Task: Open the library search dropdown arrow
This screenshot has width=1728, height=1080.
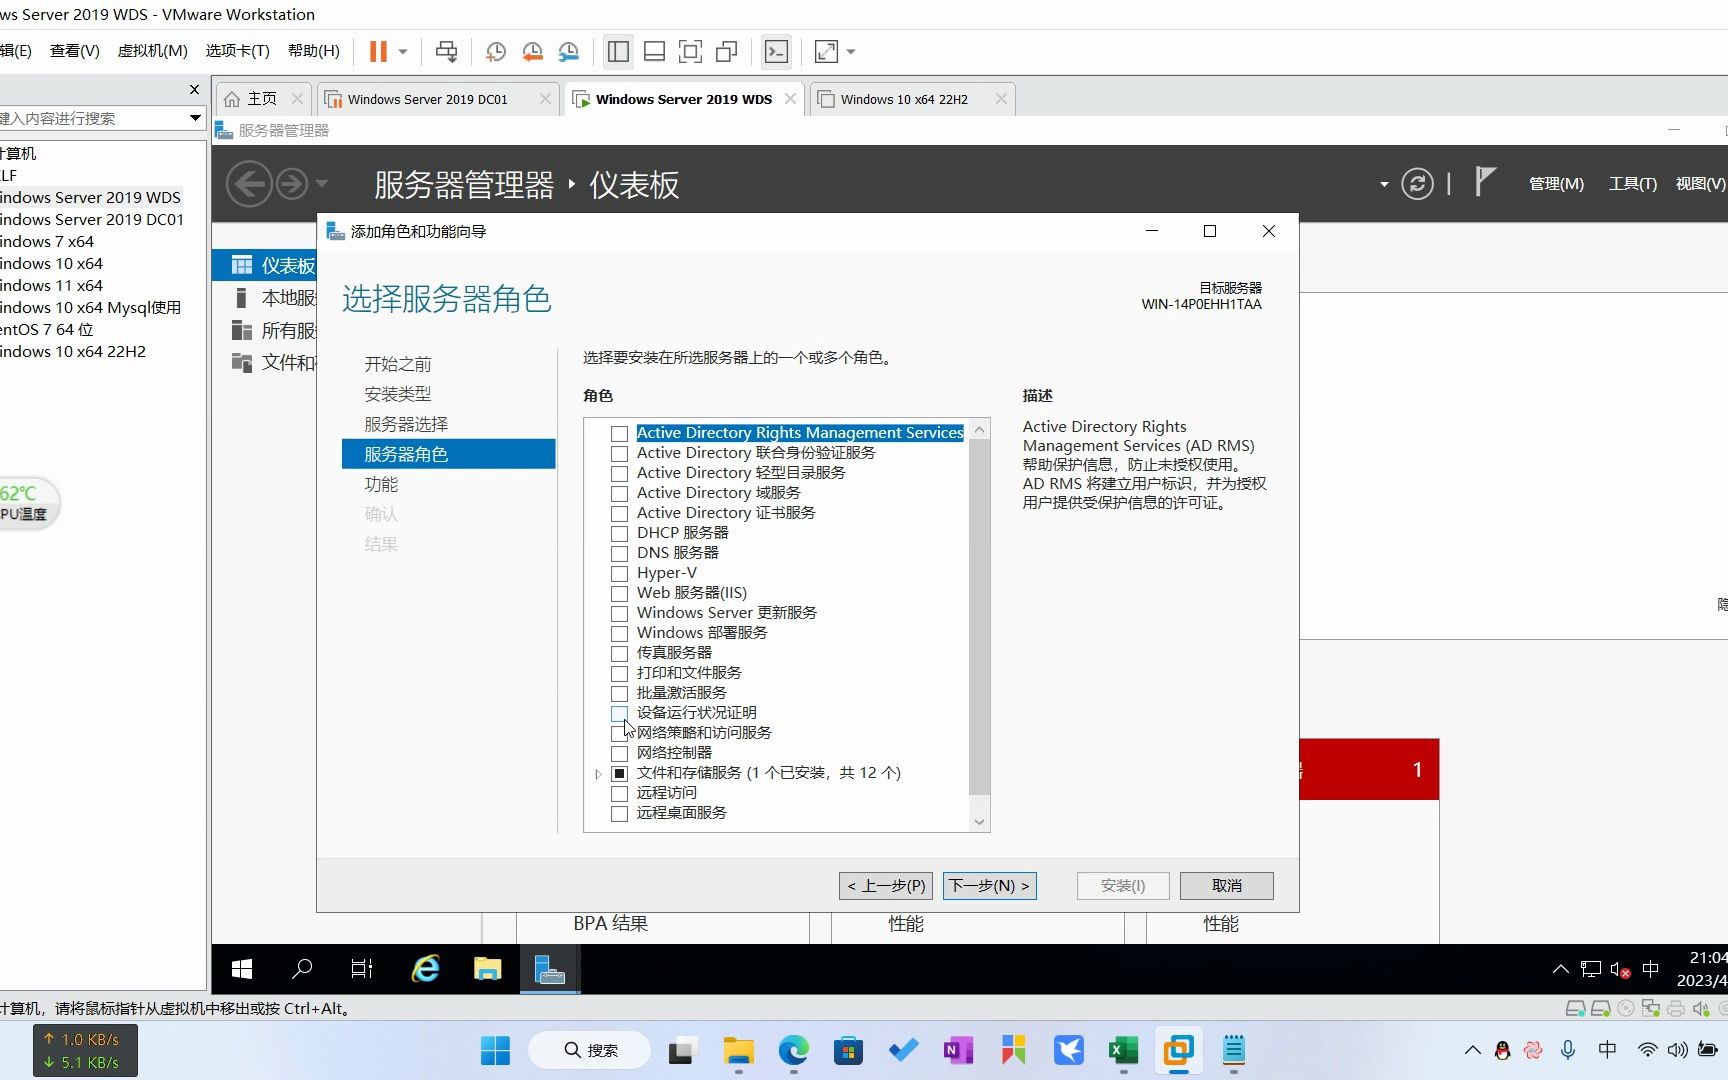Action: click(x=193, y=118)
